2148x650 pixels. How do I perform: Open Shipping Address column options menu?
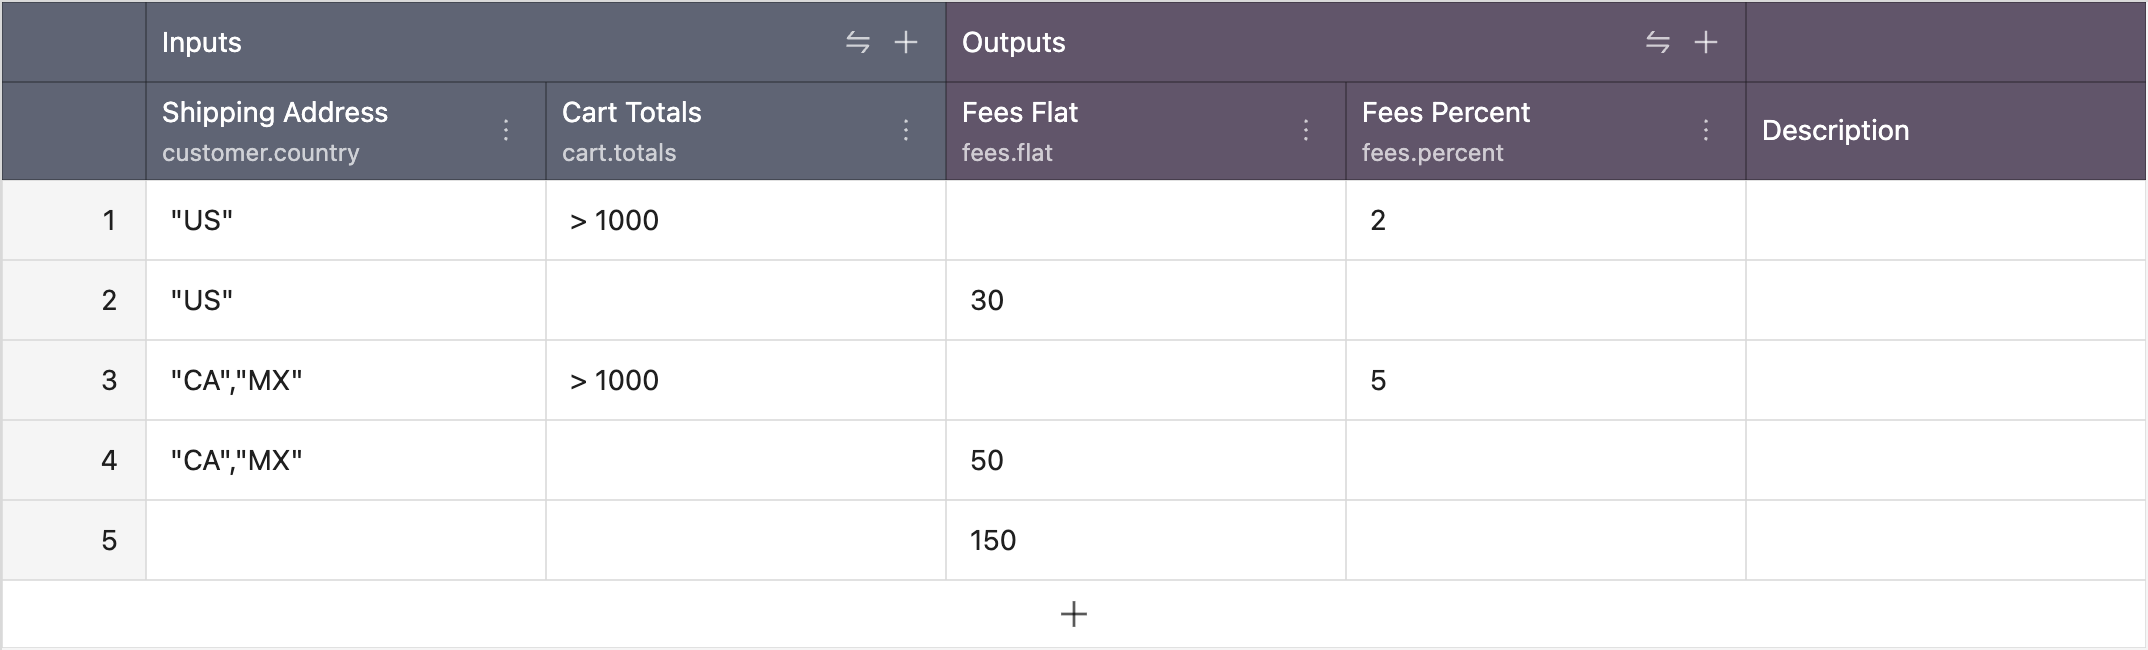tap(506, 130)
